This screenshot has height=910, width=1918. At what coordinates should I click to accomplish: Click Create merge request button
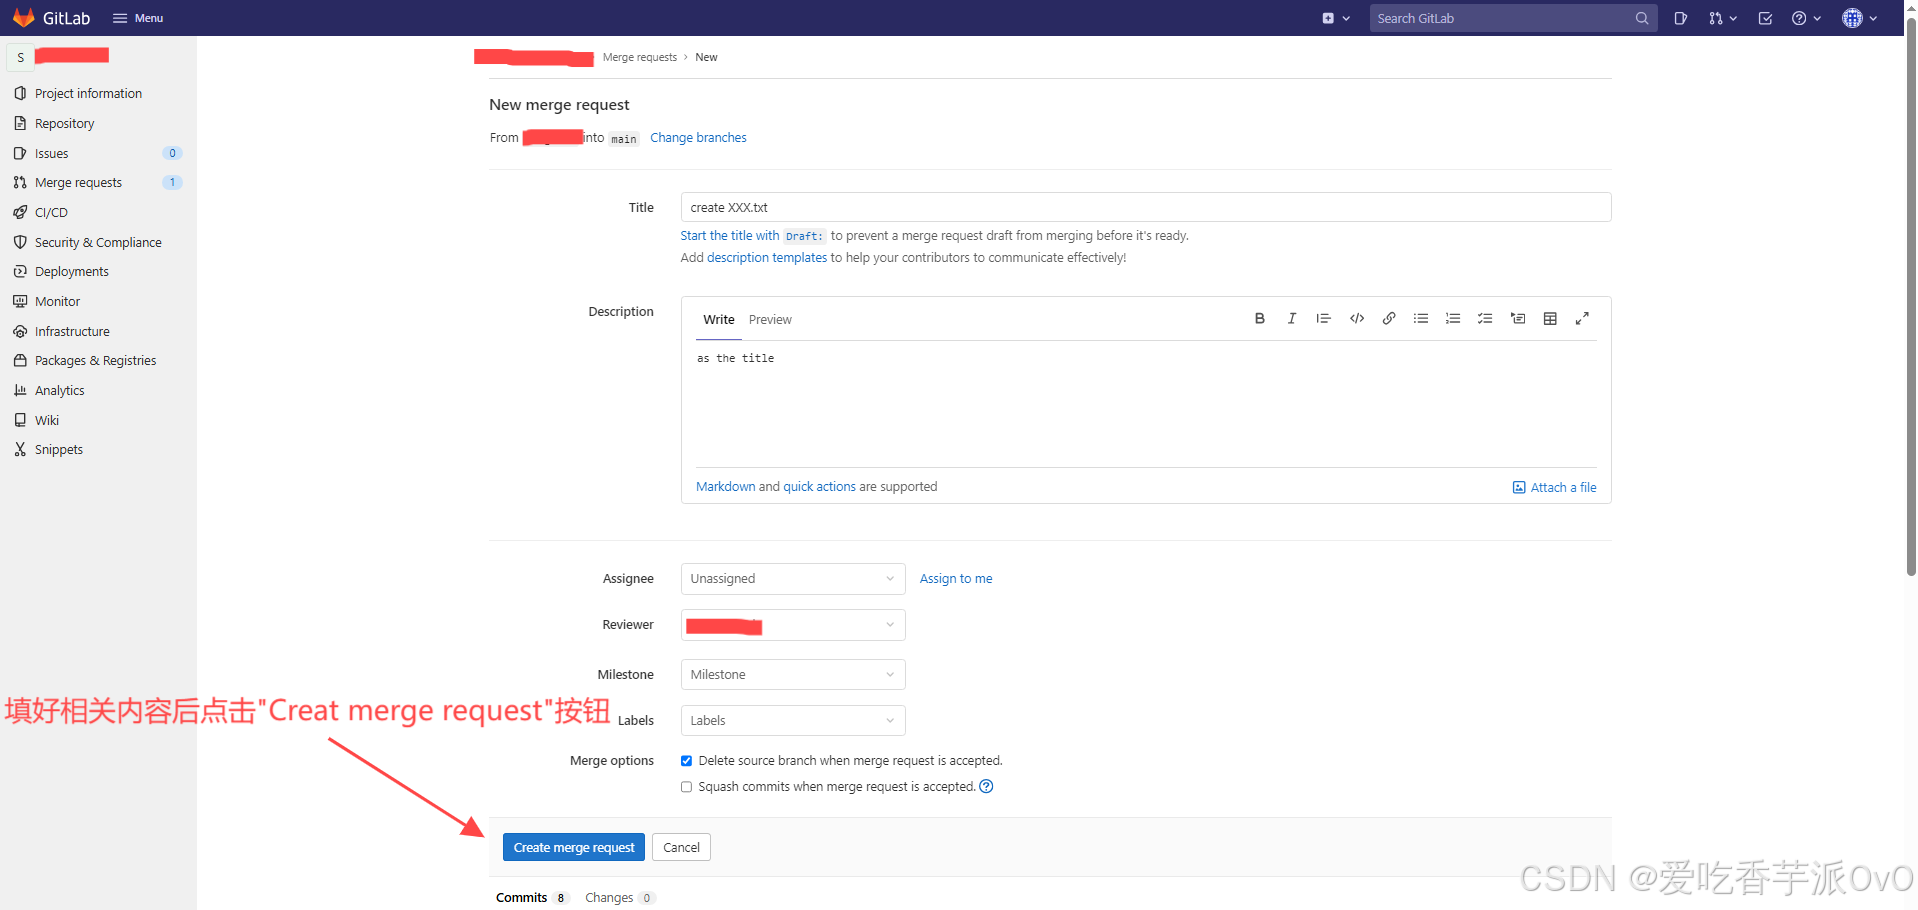click(x=574, y=847)
